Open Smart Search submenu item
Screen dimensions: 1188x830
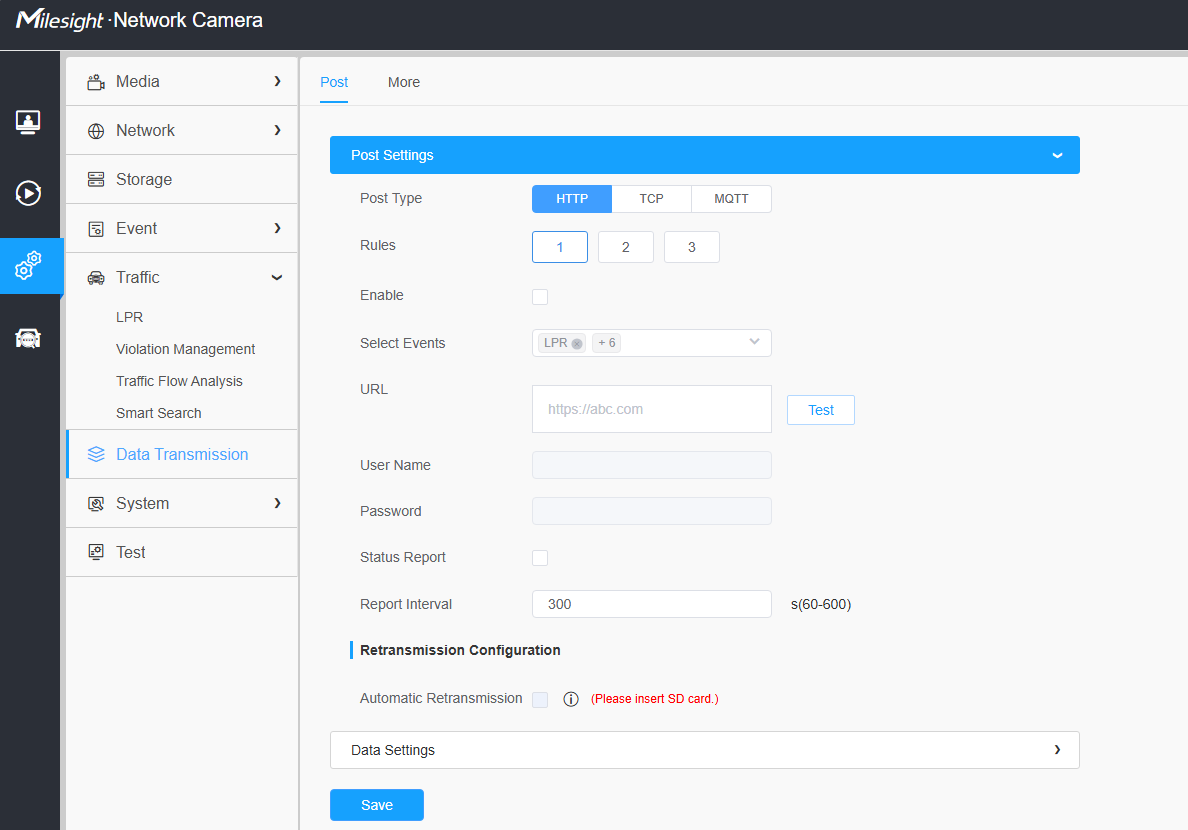click(159, 413)
